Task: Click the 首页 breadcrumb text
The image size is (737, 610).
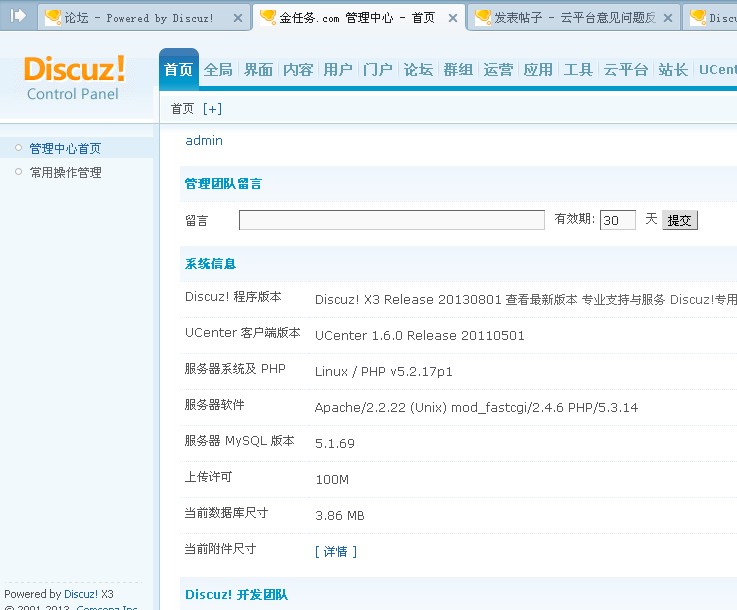Action: (182, 109)
